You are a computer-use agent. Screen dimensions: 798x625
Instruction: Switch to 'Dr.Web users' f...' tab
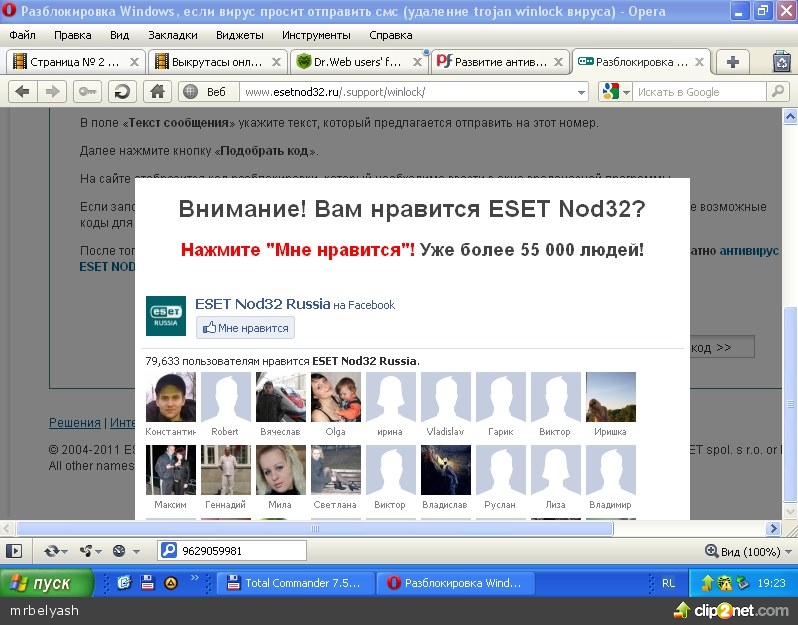click(358, 62)
